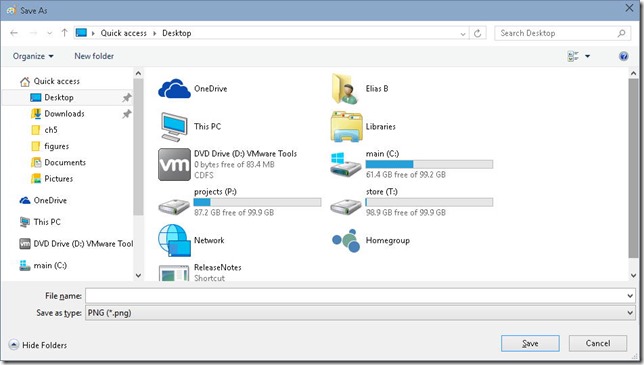Click the Forward navigation arrow
Image resolution: width=644 pixels, height=365 pixels.
[x=34, y=33]
